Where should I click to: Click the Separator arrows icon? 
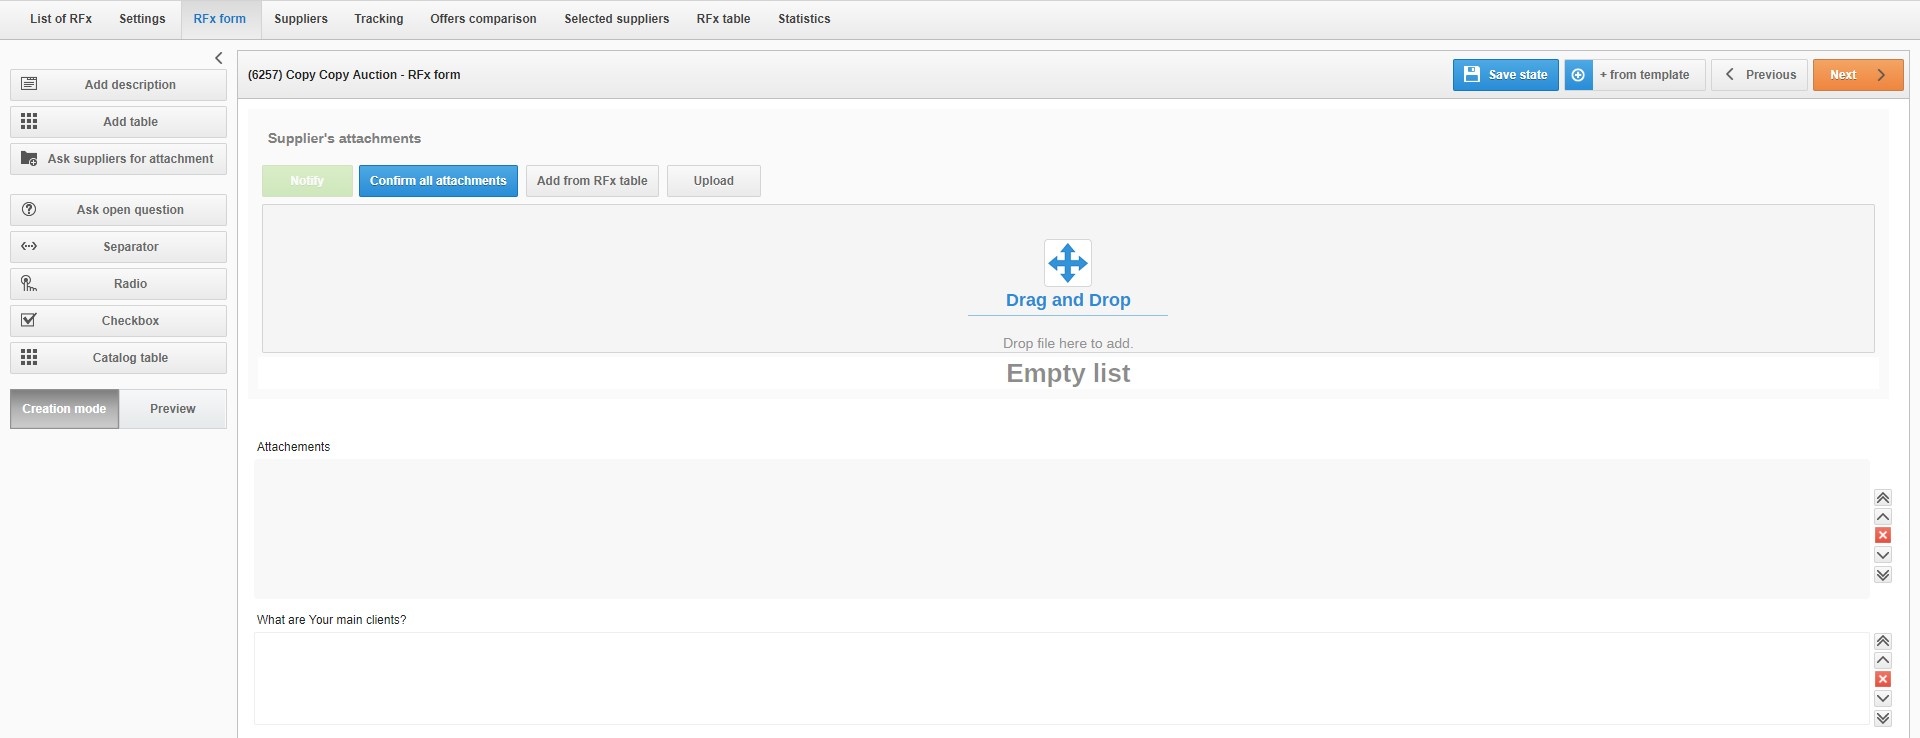point(29,247)
